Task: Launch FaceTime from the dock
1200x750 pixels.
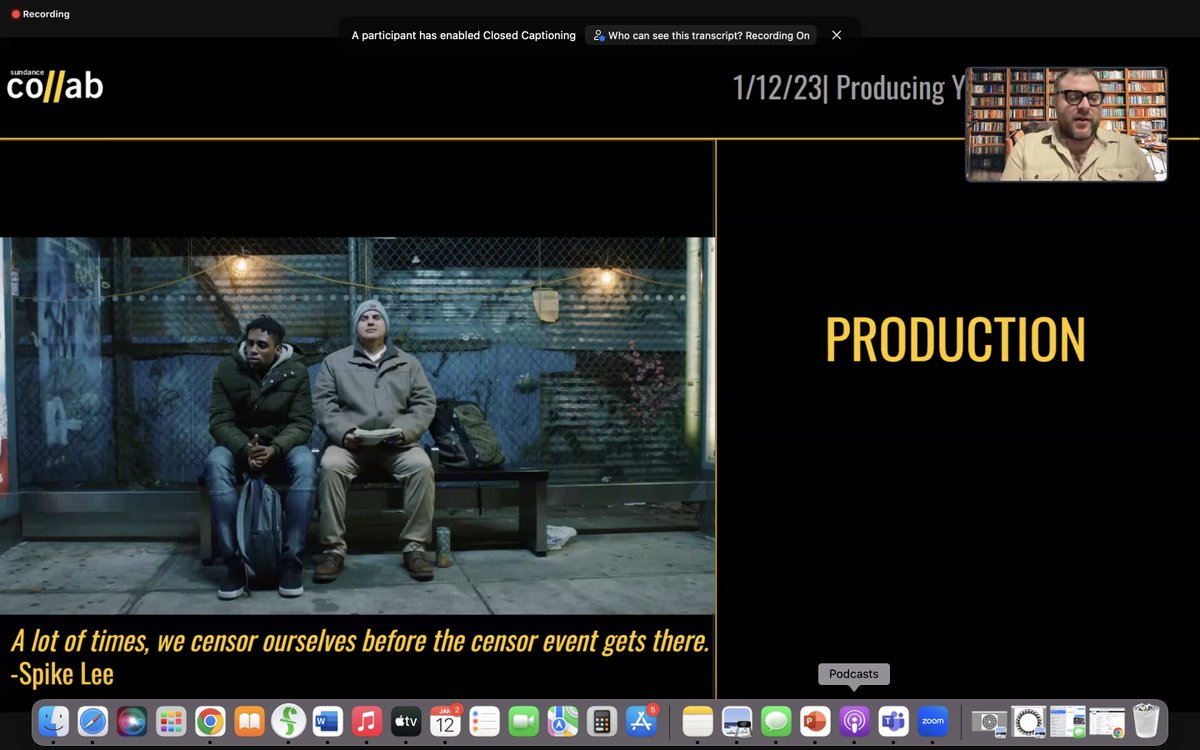Action: pyautogui.click(x=523, y=721)
